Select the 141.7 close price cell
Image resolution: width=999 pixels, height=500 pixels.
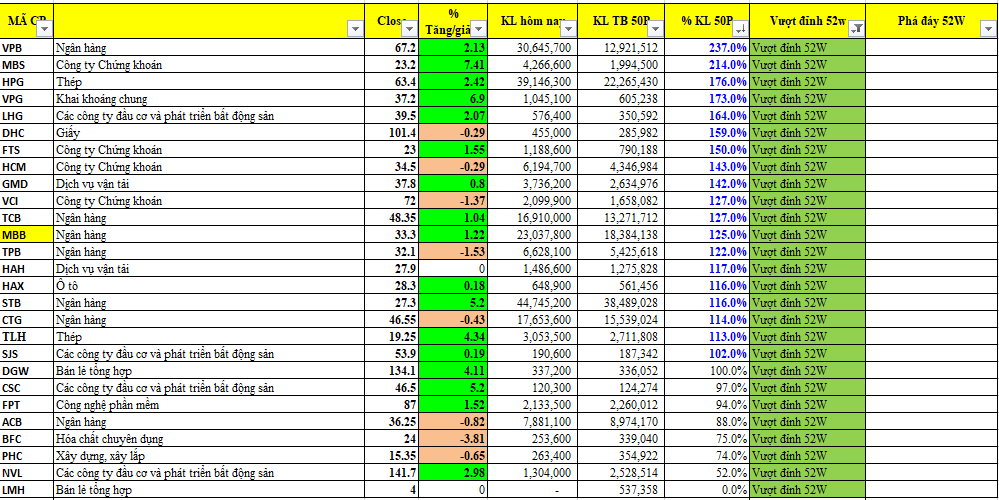[394, 472]
